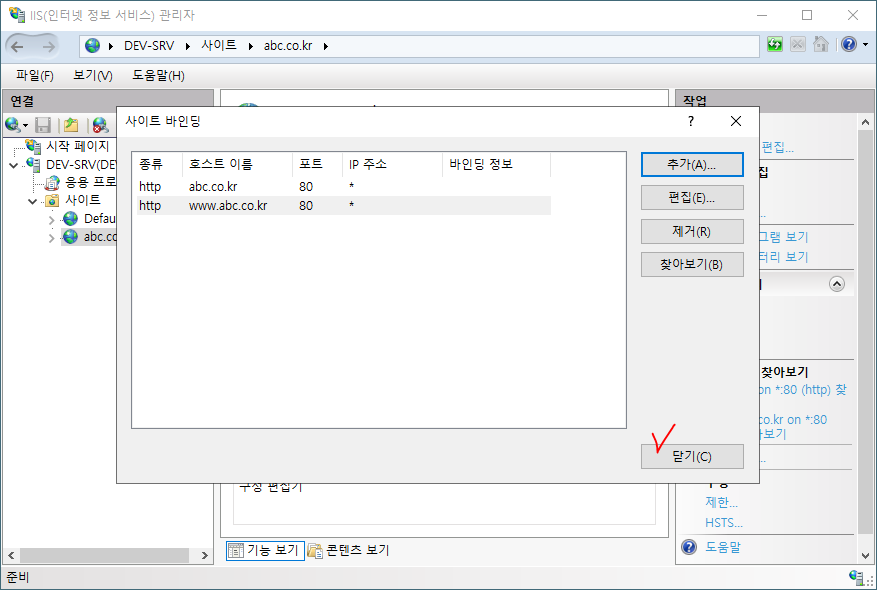Click the 응용 프로그램 풀 node icon
This screenshot has width=877, height=590.
(52, 182)
